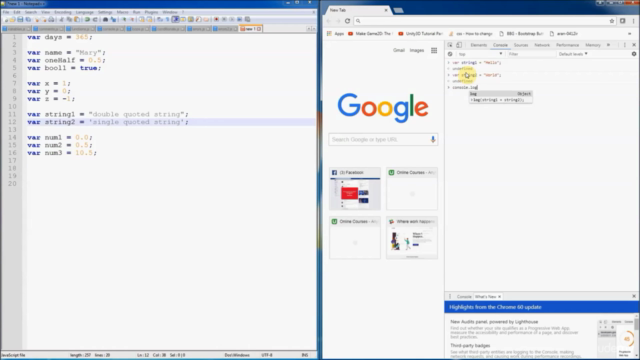
Task: Select the Console tab in the bottom drawer
Action: (464, 297)
